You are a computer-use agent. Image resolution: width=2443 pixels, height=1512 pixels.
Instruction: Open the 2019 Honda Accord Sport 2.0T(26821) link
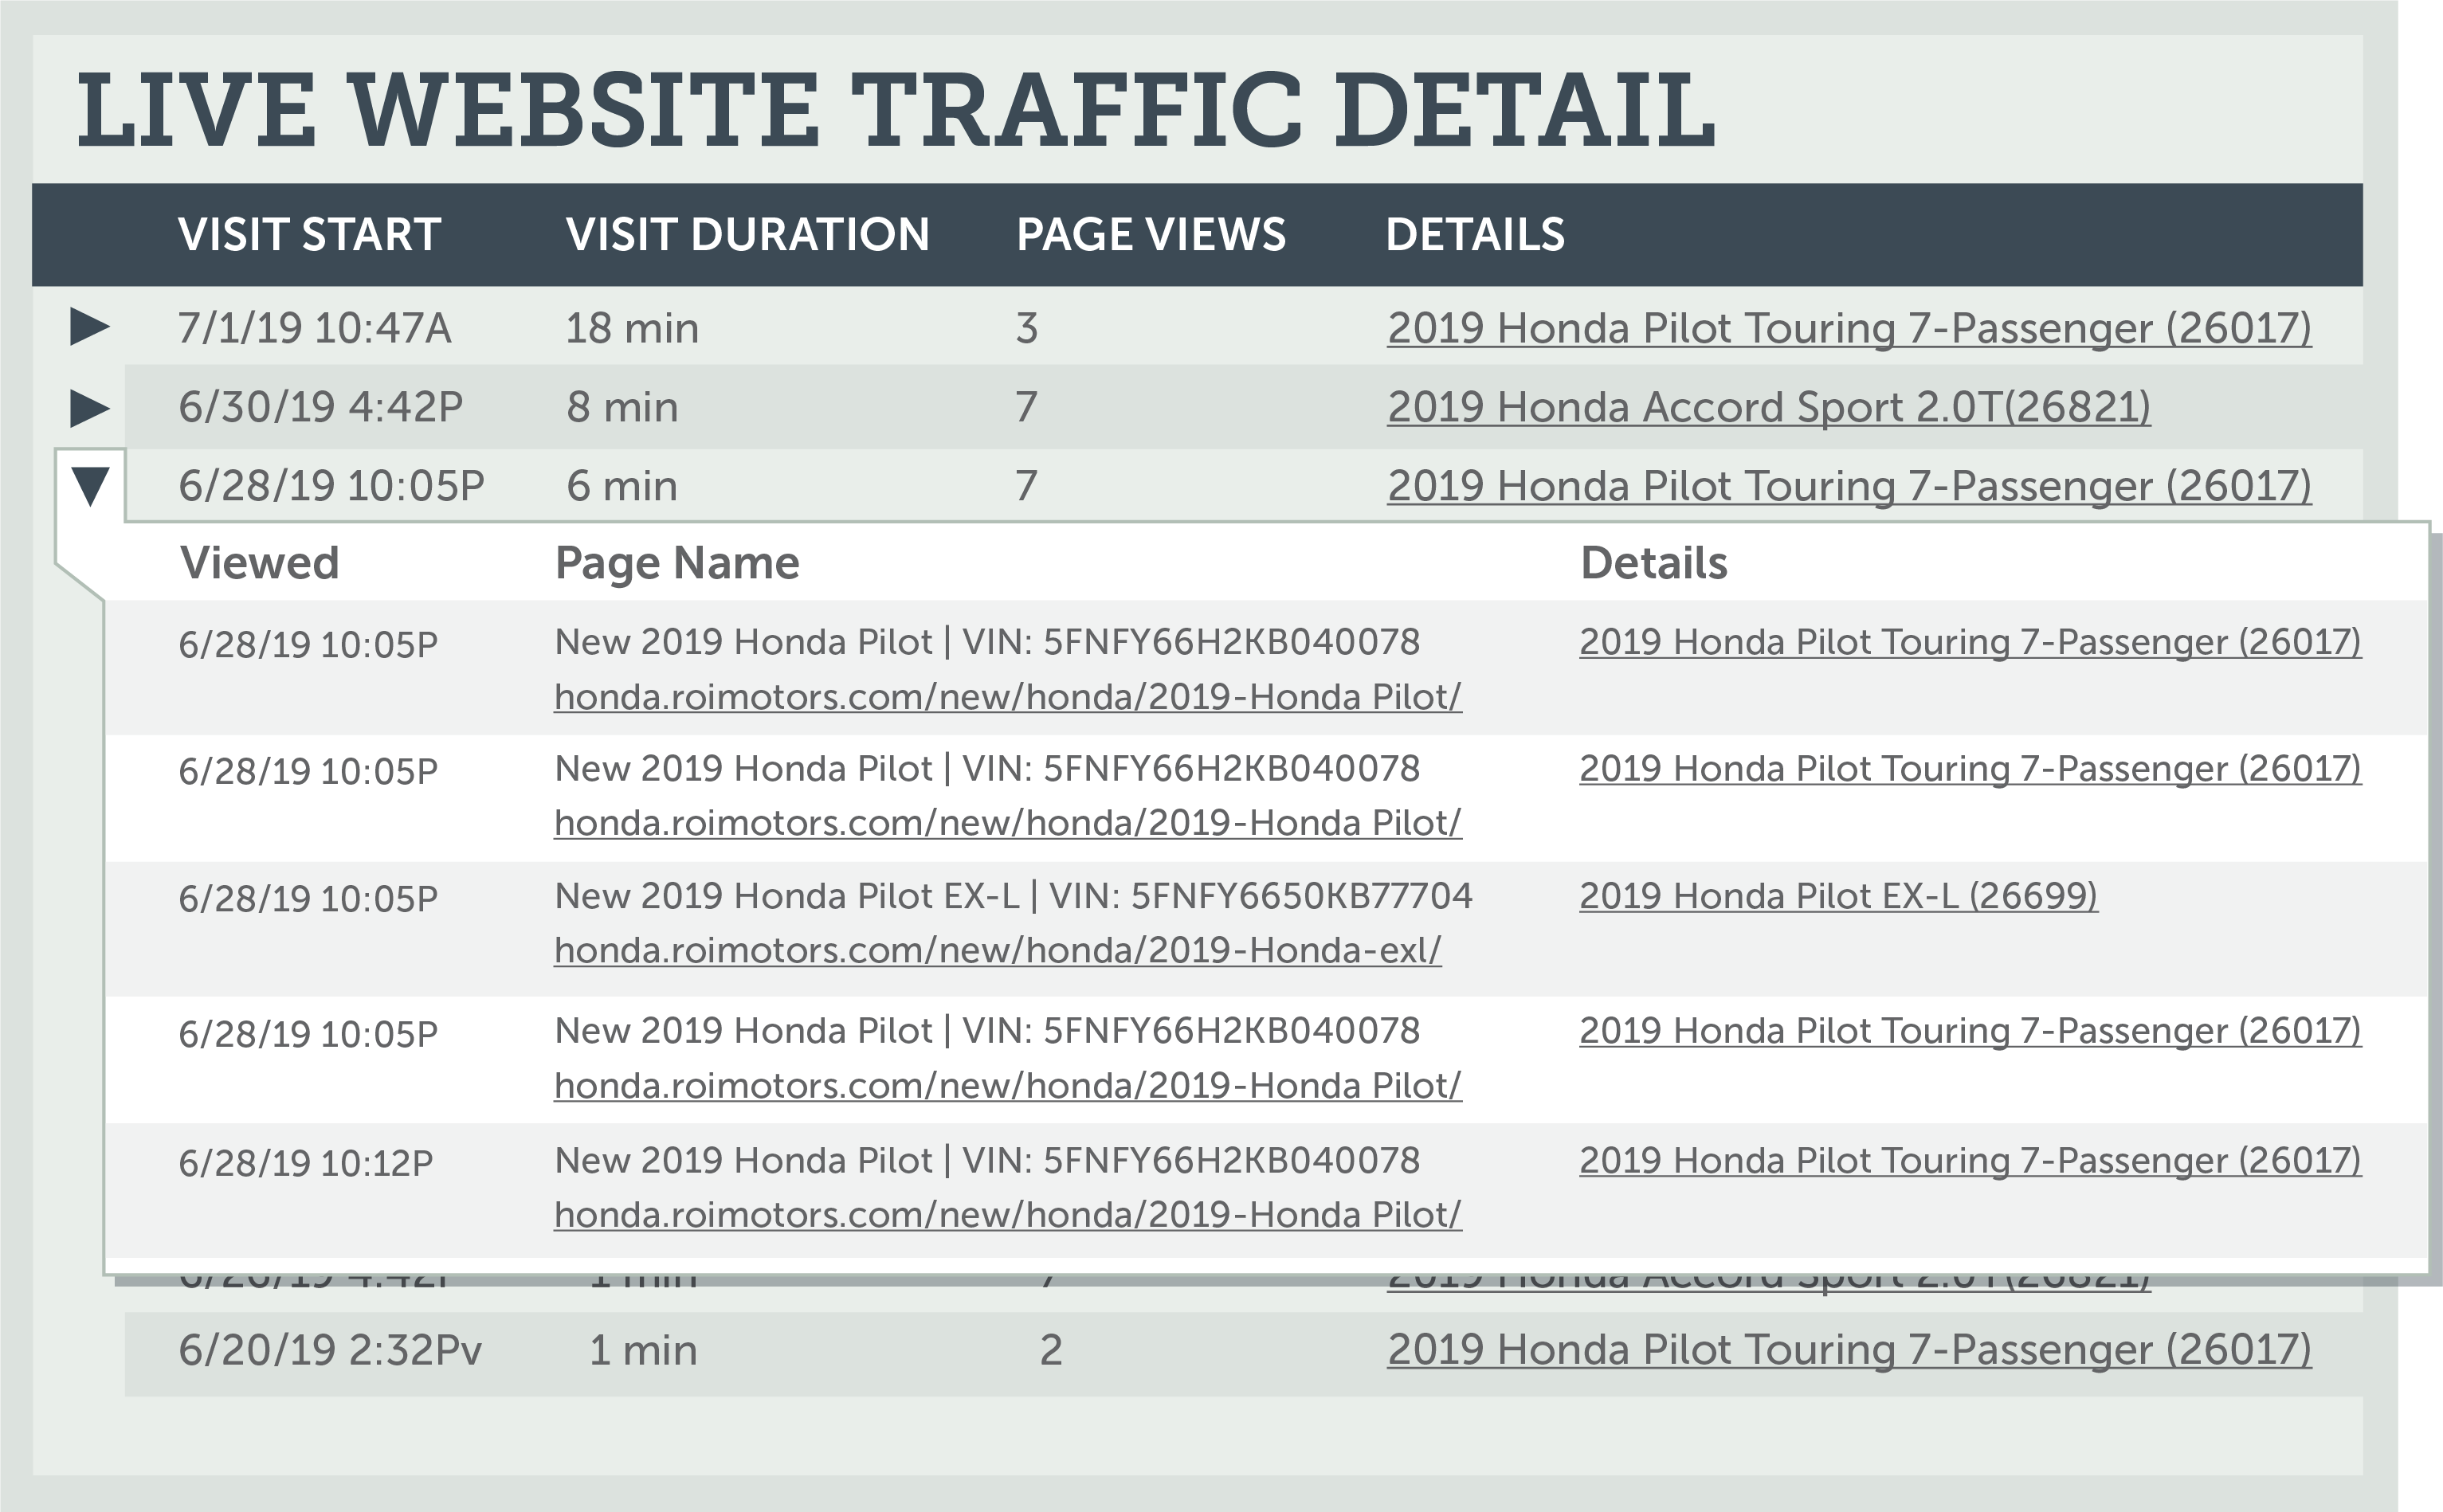click(1768, 407)
